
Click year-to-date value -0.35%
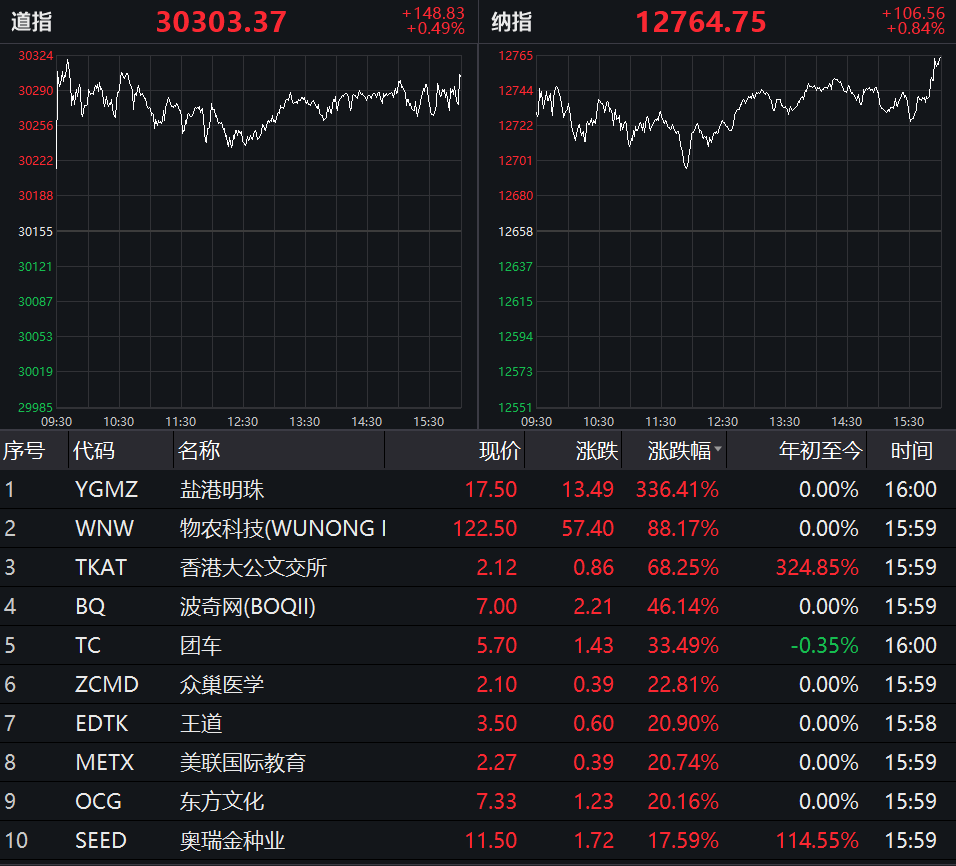click(x=824, y=646)
